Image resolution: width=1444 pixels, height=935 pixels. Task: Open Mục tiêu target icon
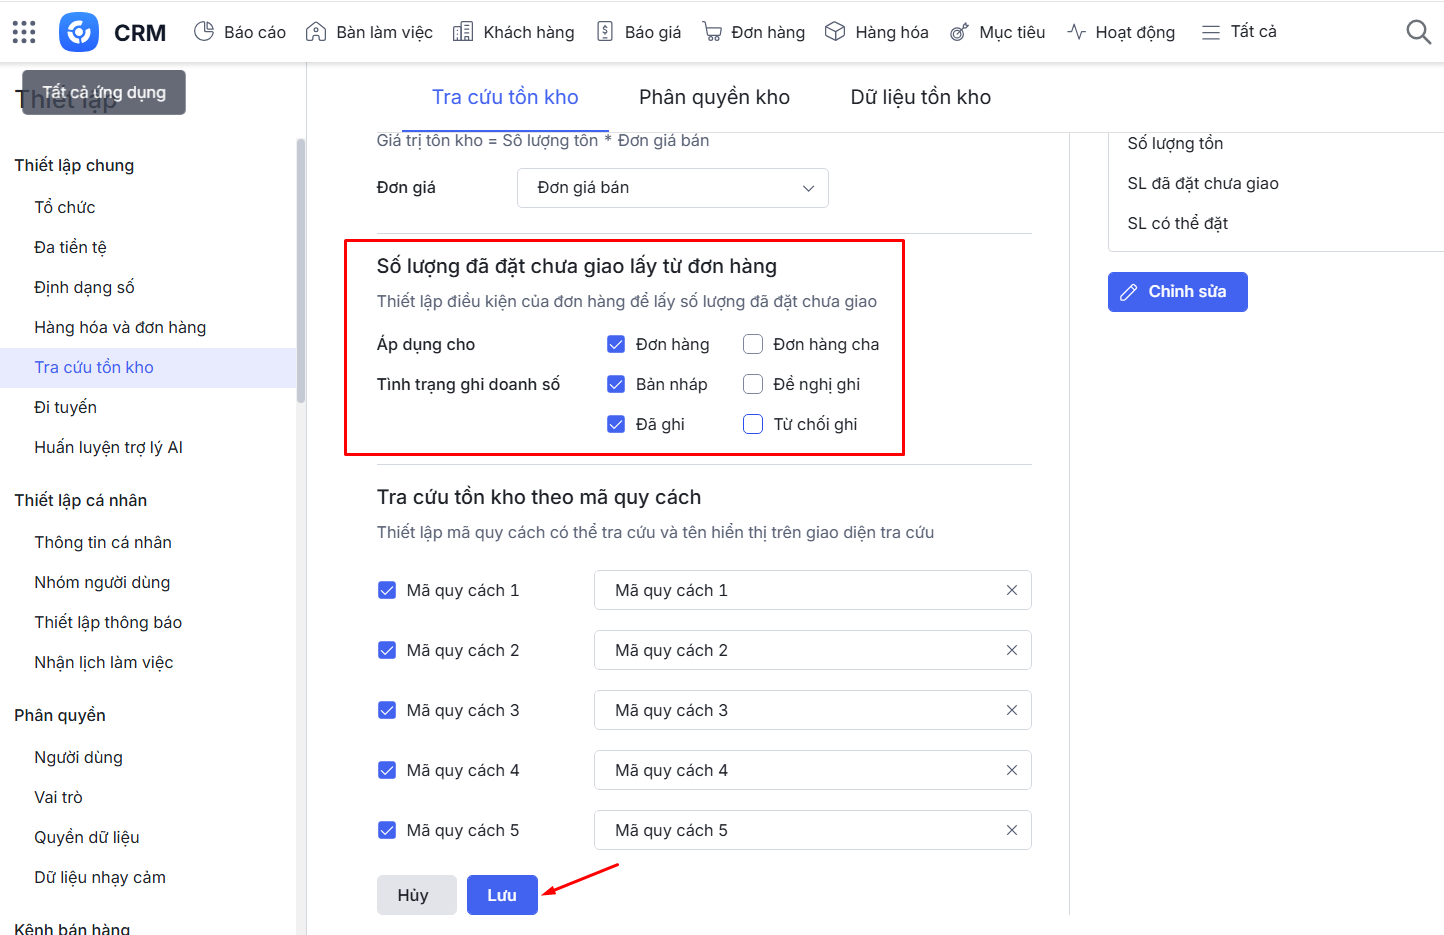[959, 32]
